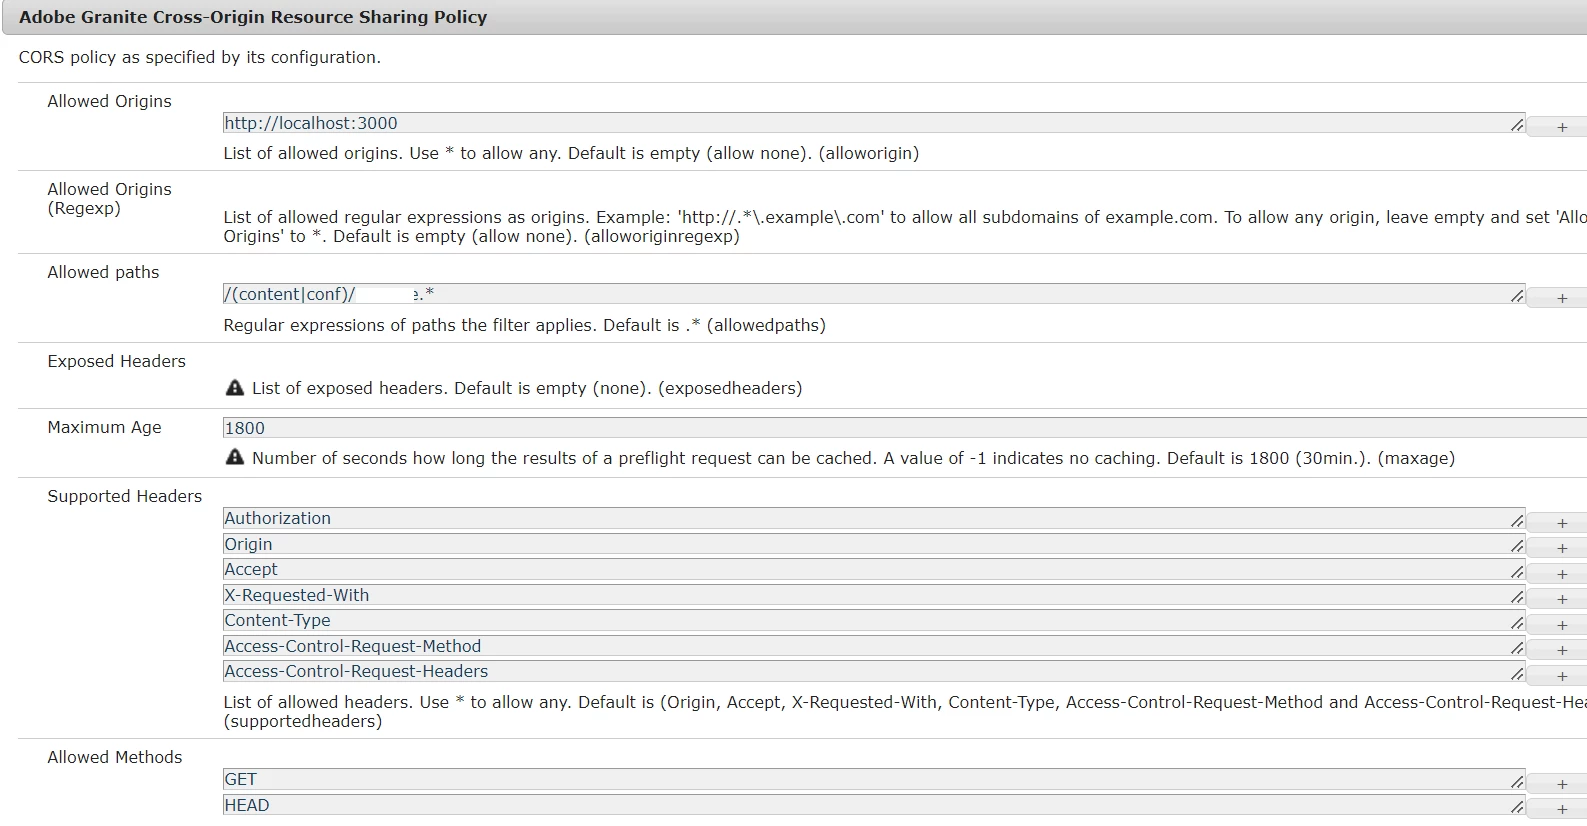
Task: Grab the resize handle of the GET field
Action: coord(1517,782)
